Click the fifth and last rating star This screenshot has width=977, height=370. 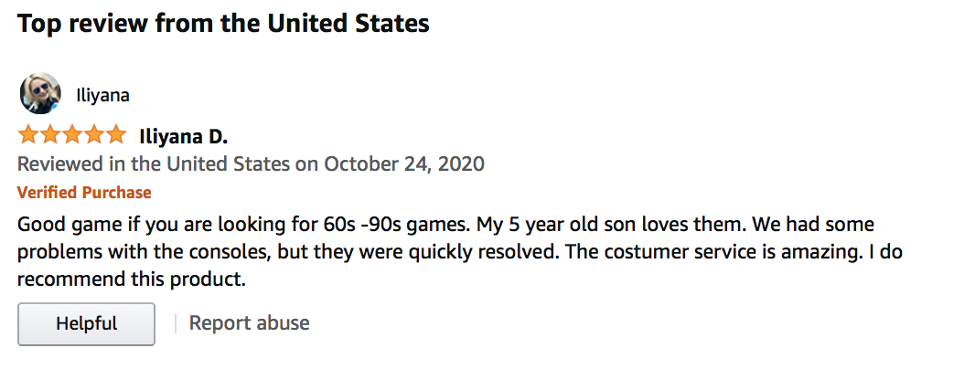(x=115, y=135)
